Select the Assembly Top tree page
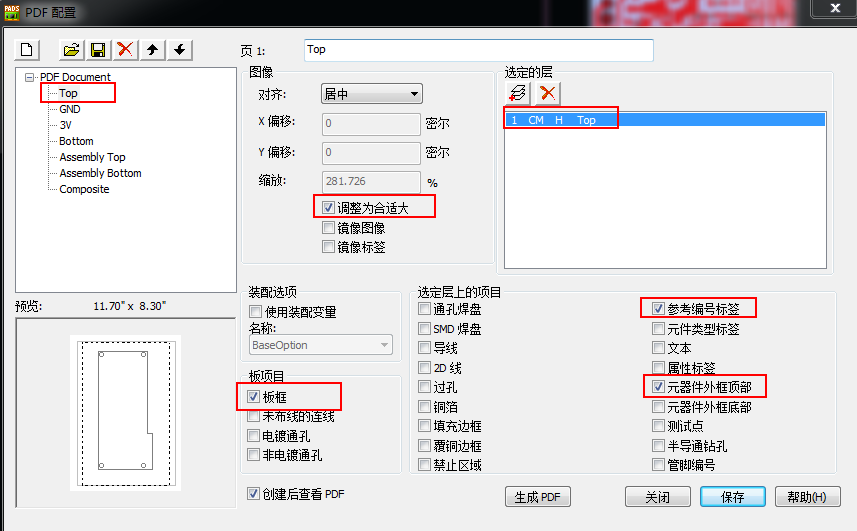The image size is (857, 531). [92, 157]
